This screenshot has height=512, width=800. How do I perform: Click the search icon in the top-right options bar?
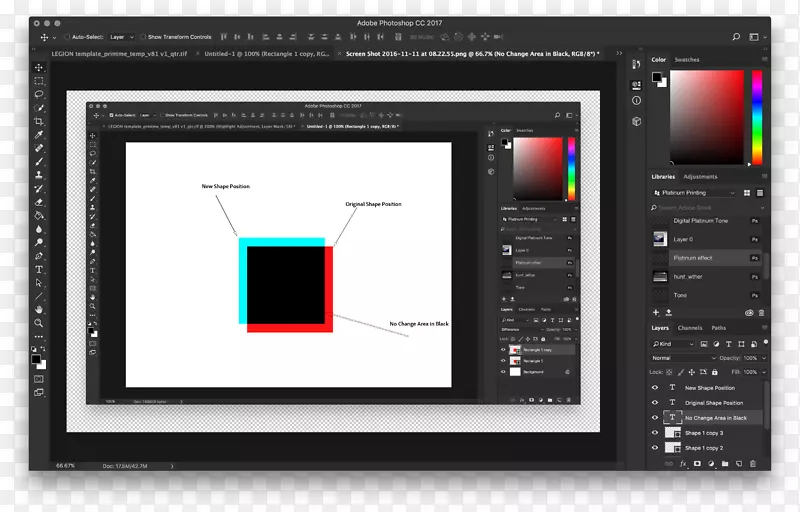point(737,37)
